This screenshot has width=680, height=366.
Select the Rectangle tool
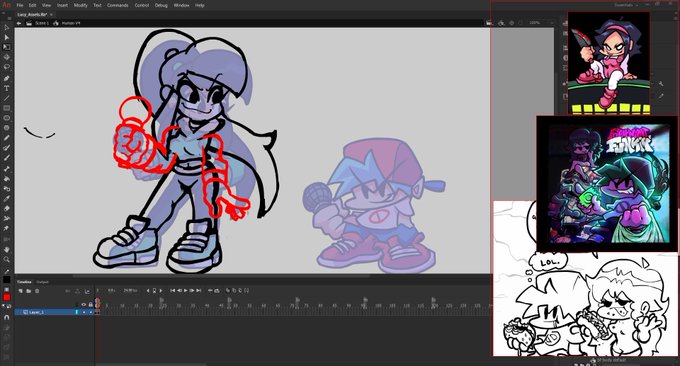(7, 108)
